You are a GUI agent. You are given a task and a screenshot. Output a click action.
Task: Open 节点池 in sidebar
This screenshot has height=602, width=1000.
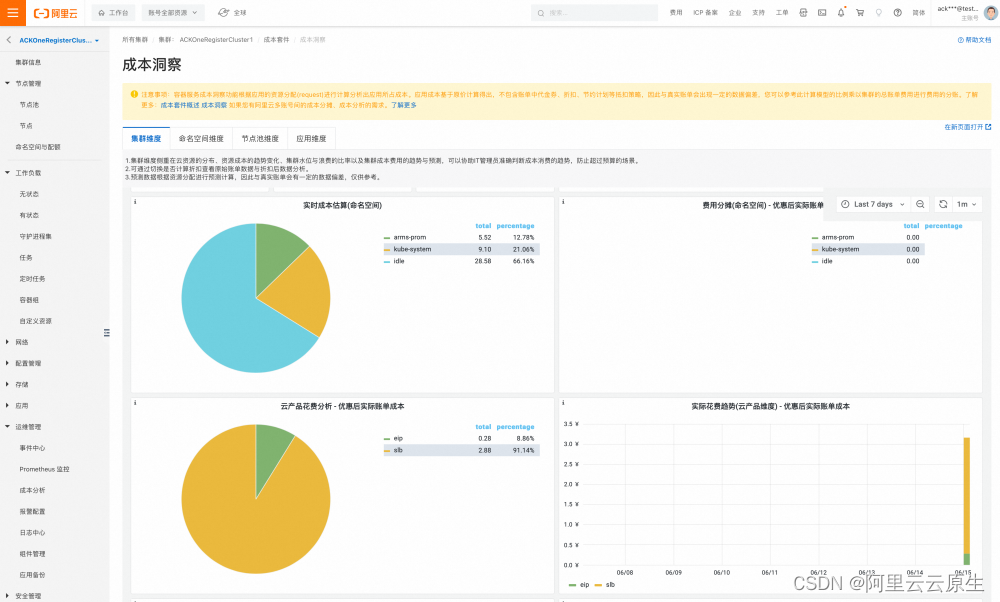[x=29, y=105]
